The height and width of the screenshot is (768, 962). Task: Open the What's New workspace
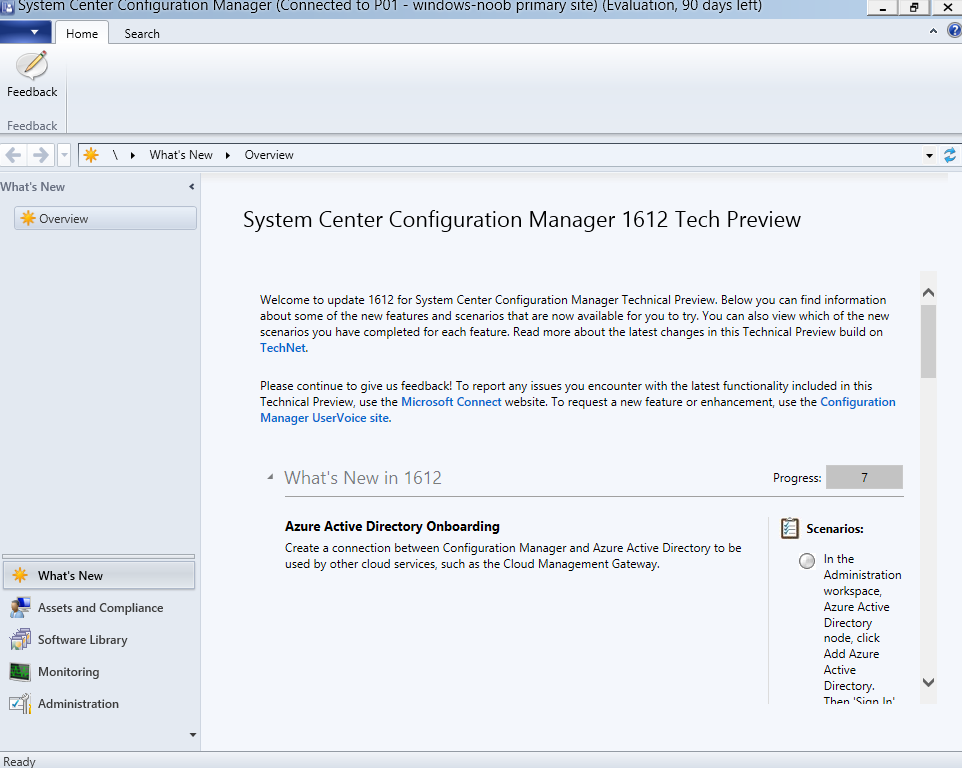pos(99,575)
